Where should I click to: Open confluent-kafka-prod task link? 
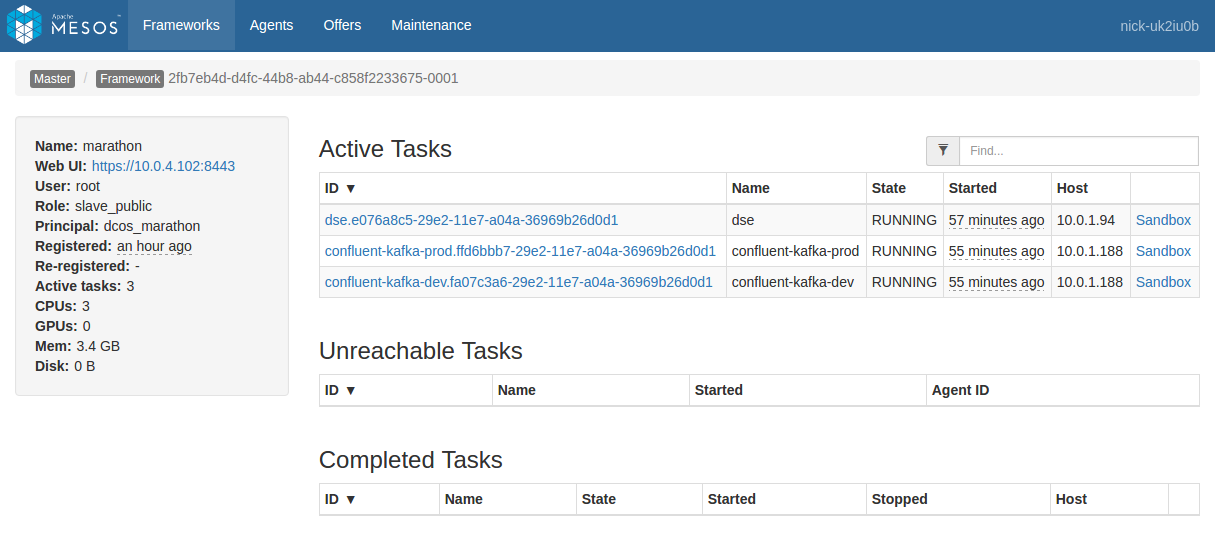point(520,251)
